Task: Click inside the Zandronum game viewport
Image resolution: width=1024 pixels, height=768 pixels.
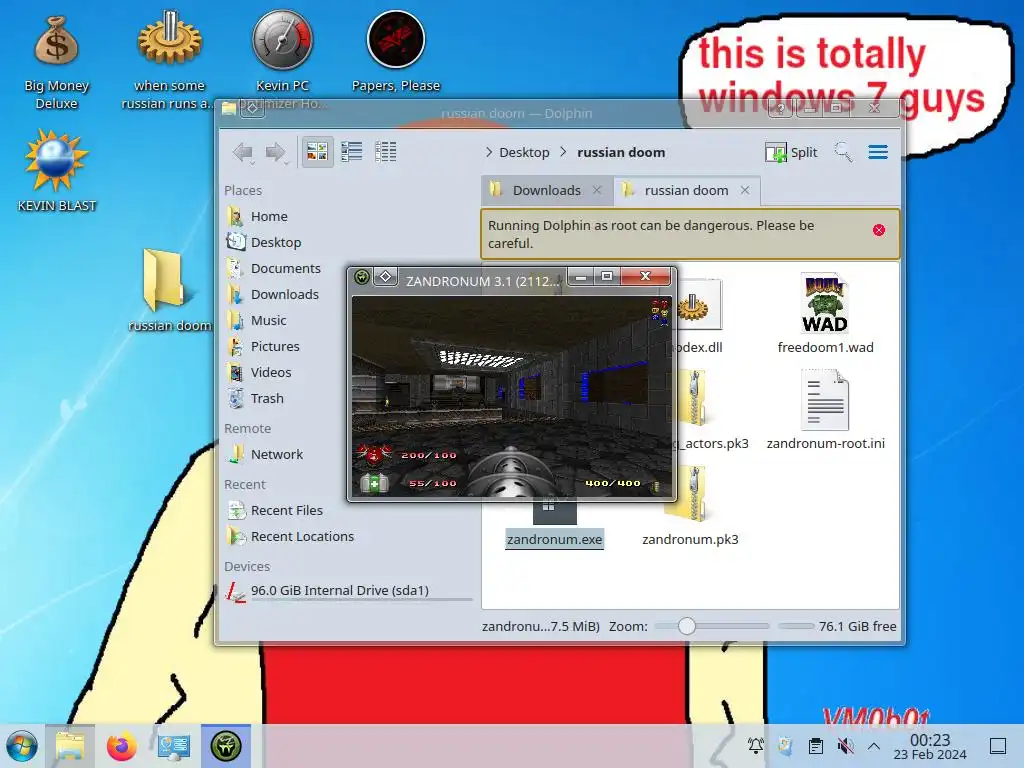Action: click(511, 396)
